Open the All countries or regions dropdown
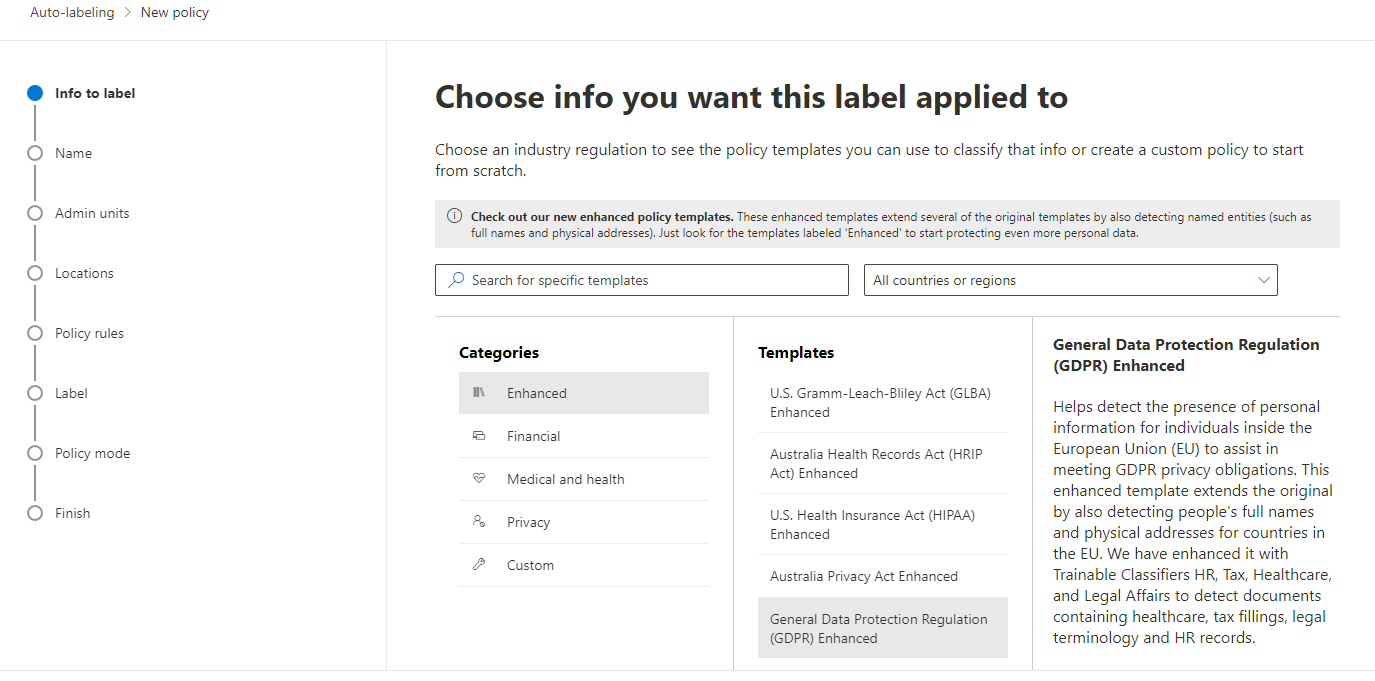 pos(1070,280)
